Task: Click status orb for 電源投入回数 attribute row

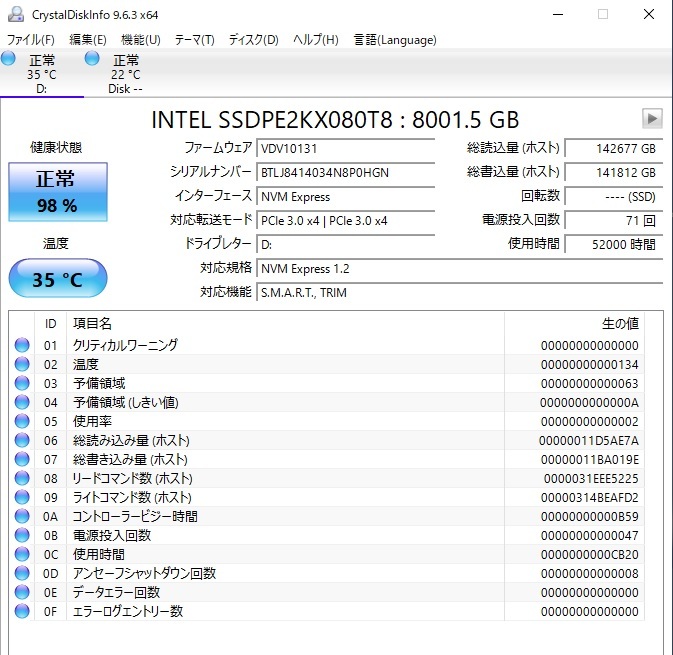Action: click(x=22, y=536)
